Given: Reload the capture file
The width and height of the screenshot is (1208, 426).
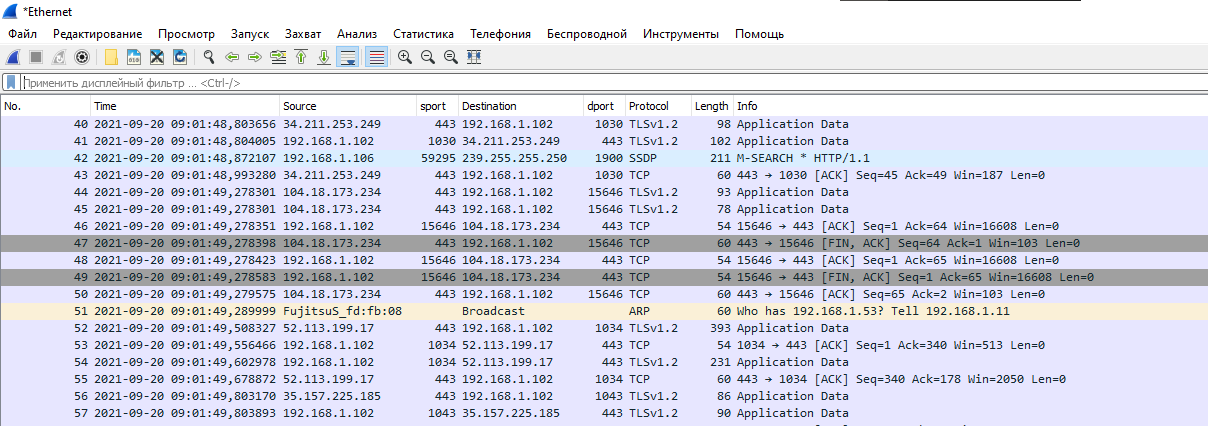Looking at the screenshot, I should (x=180, y=58).
